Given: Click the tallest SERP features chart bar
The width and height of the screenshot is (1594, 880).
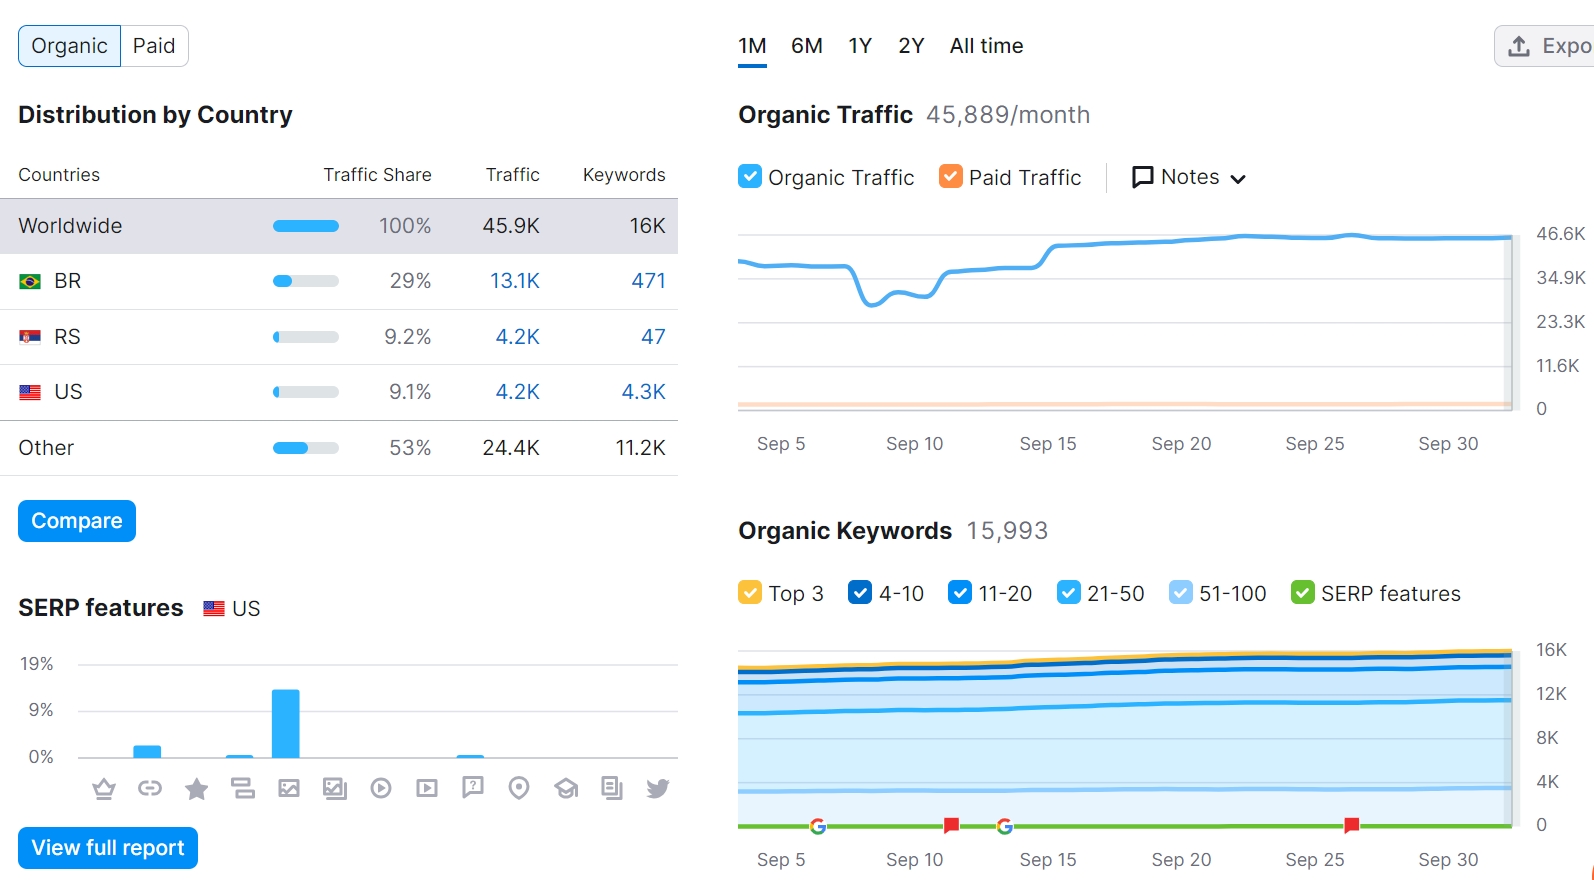Looking at the screenshot, I should (x=286, y=723).
